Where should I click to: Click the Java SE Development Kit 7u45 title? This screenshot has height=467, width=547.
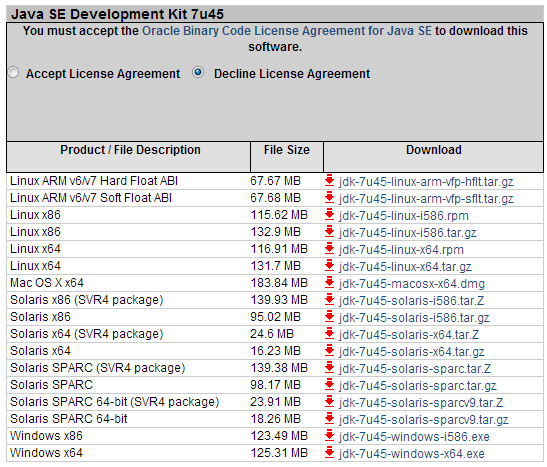(x=118, y=14)
